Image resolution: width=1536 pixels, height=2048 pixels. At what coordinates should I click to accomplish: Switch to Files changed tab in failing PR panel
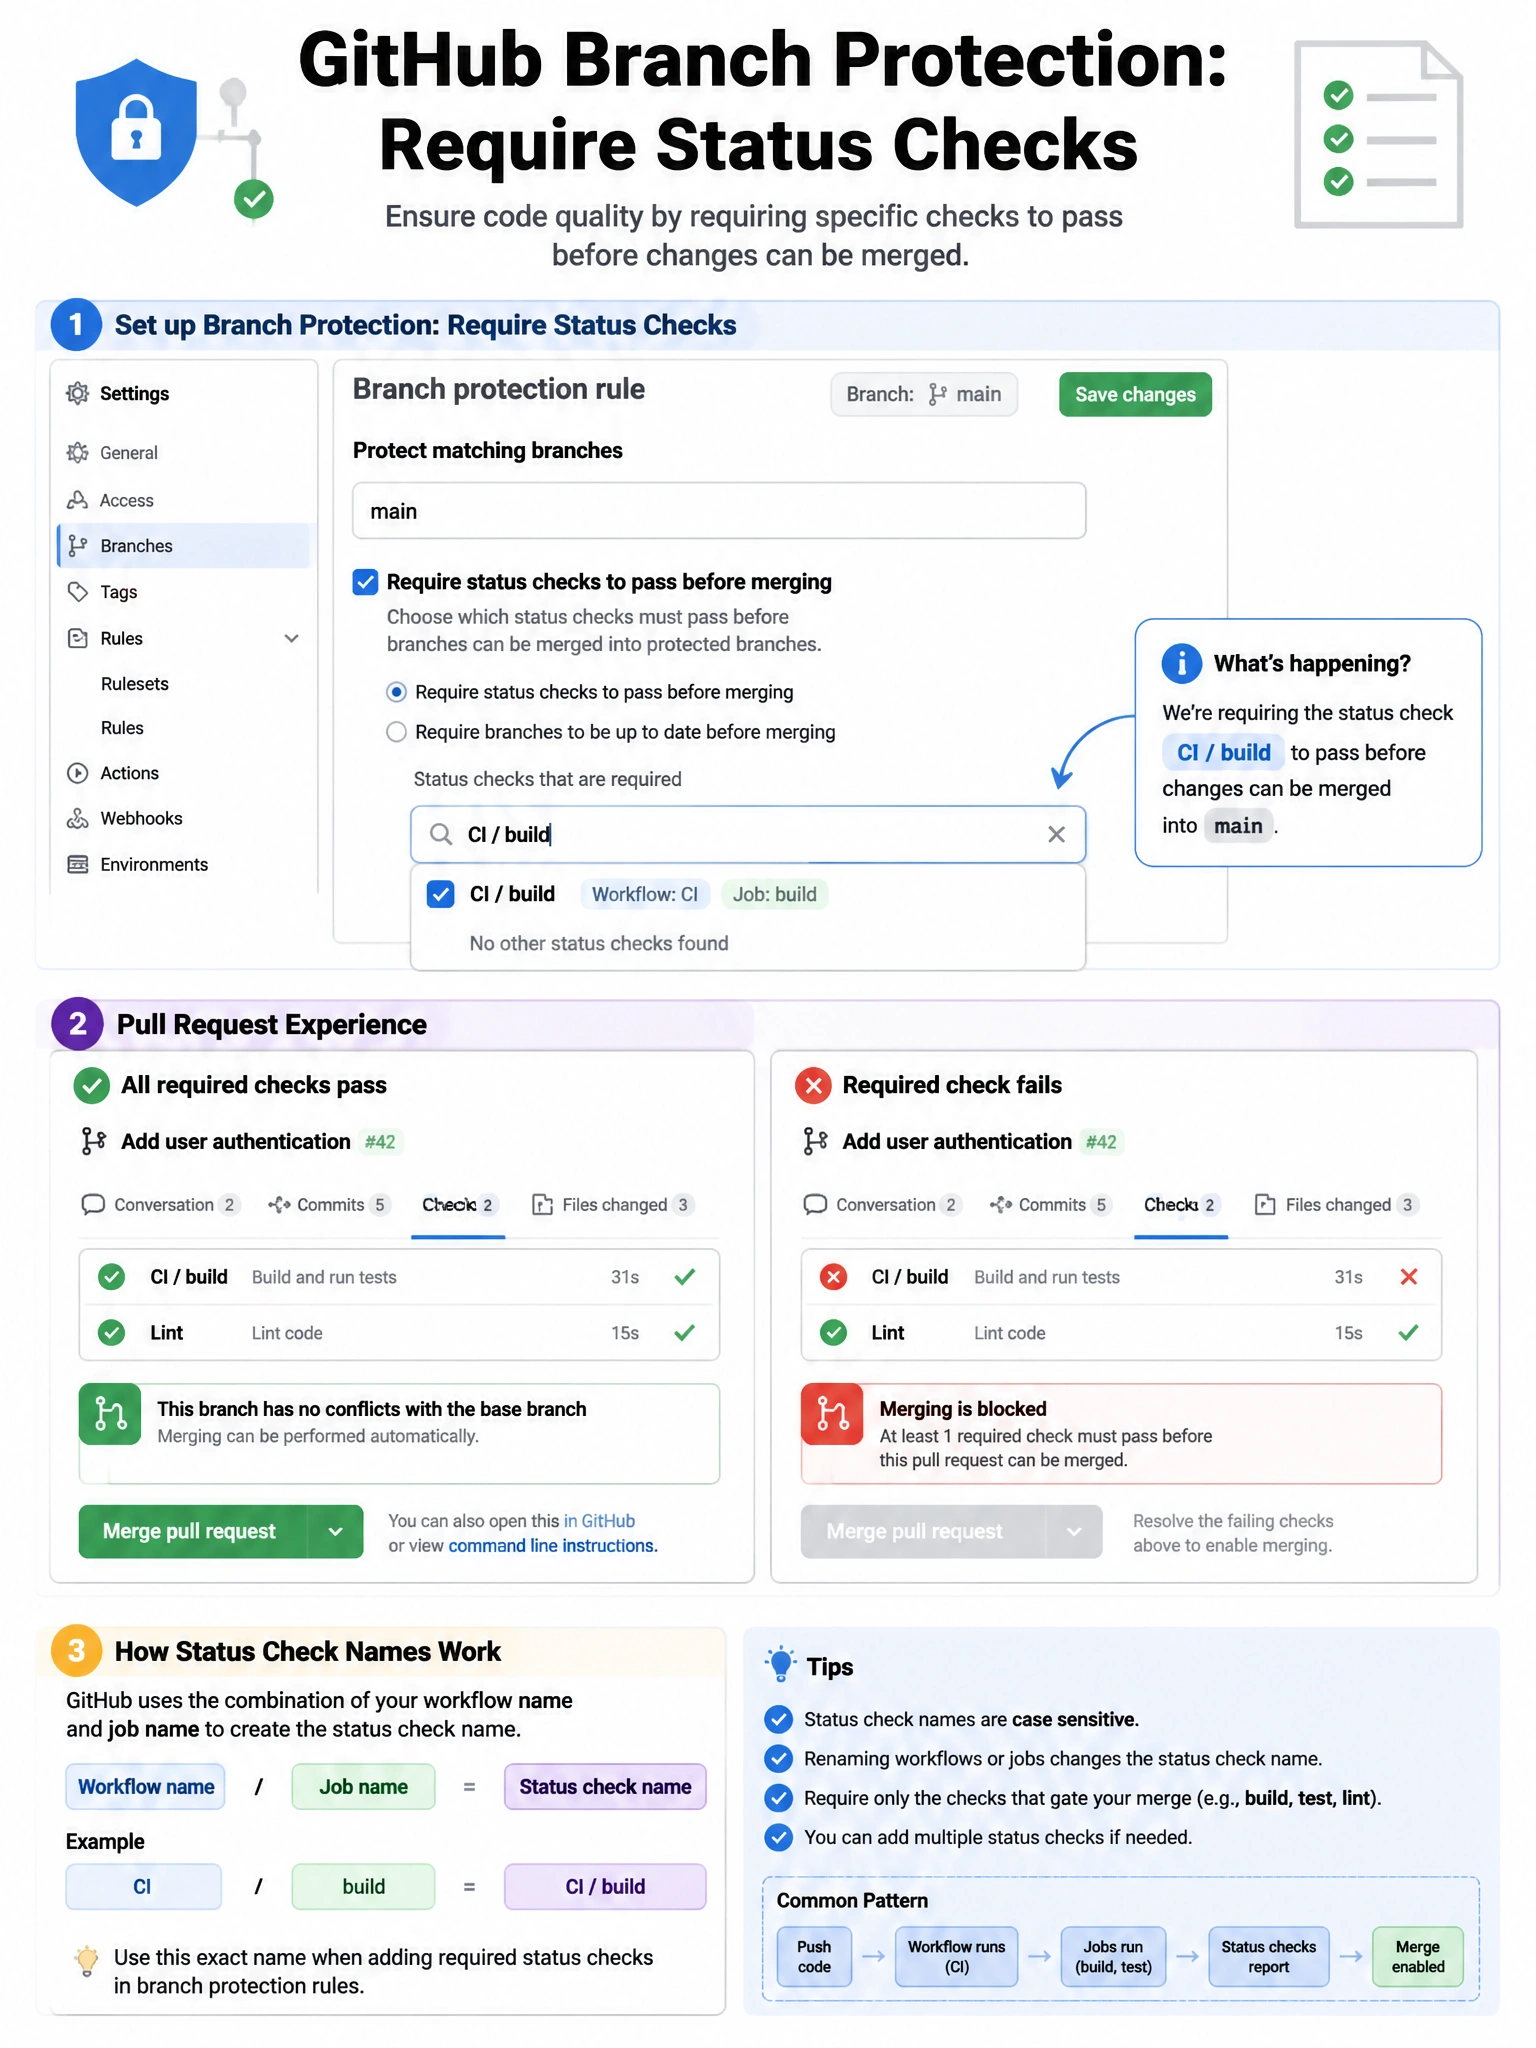click(1337, 1204)
